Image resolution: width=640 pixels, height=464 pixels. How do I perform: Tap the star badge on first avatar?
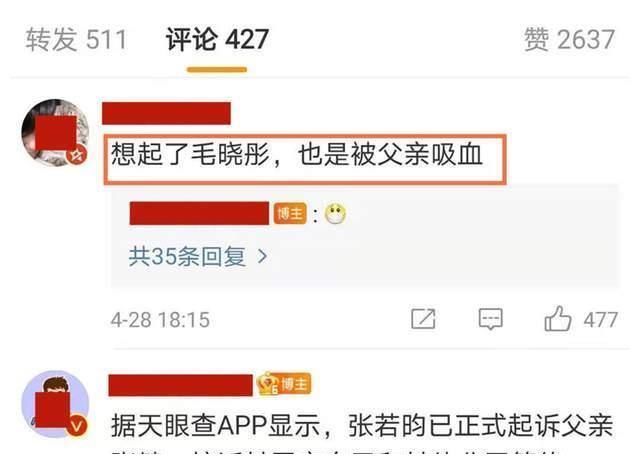[x=77, y=155]
